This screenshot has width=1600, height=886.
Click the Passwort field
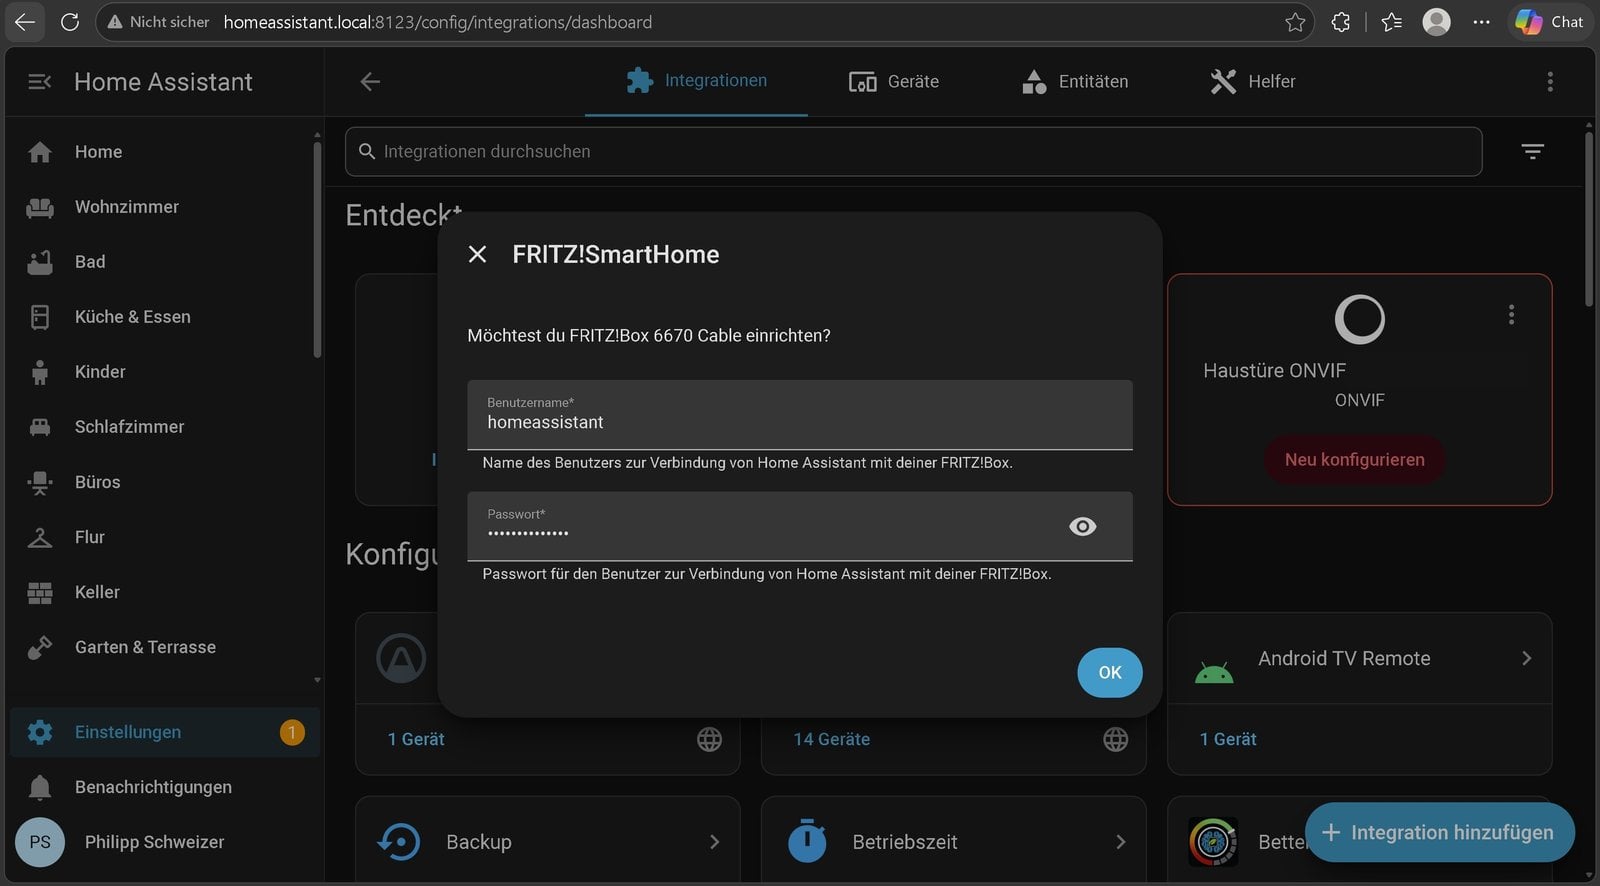tap(800, 526)
